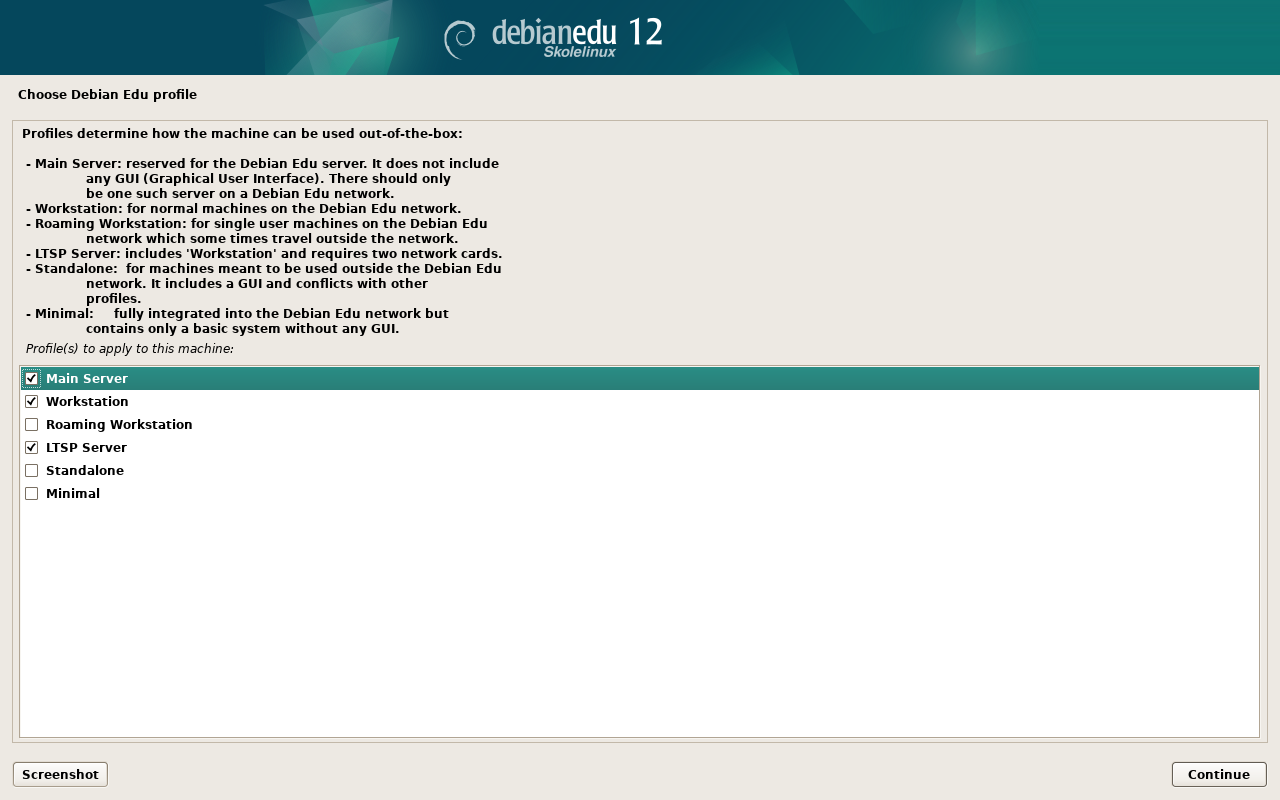Highlight the Workstation text label in list
Viewport: 1280px width, 800px height.
(x=87, y=402)
